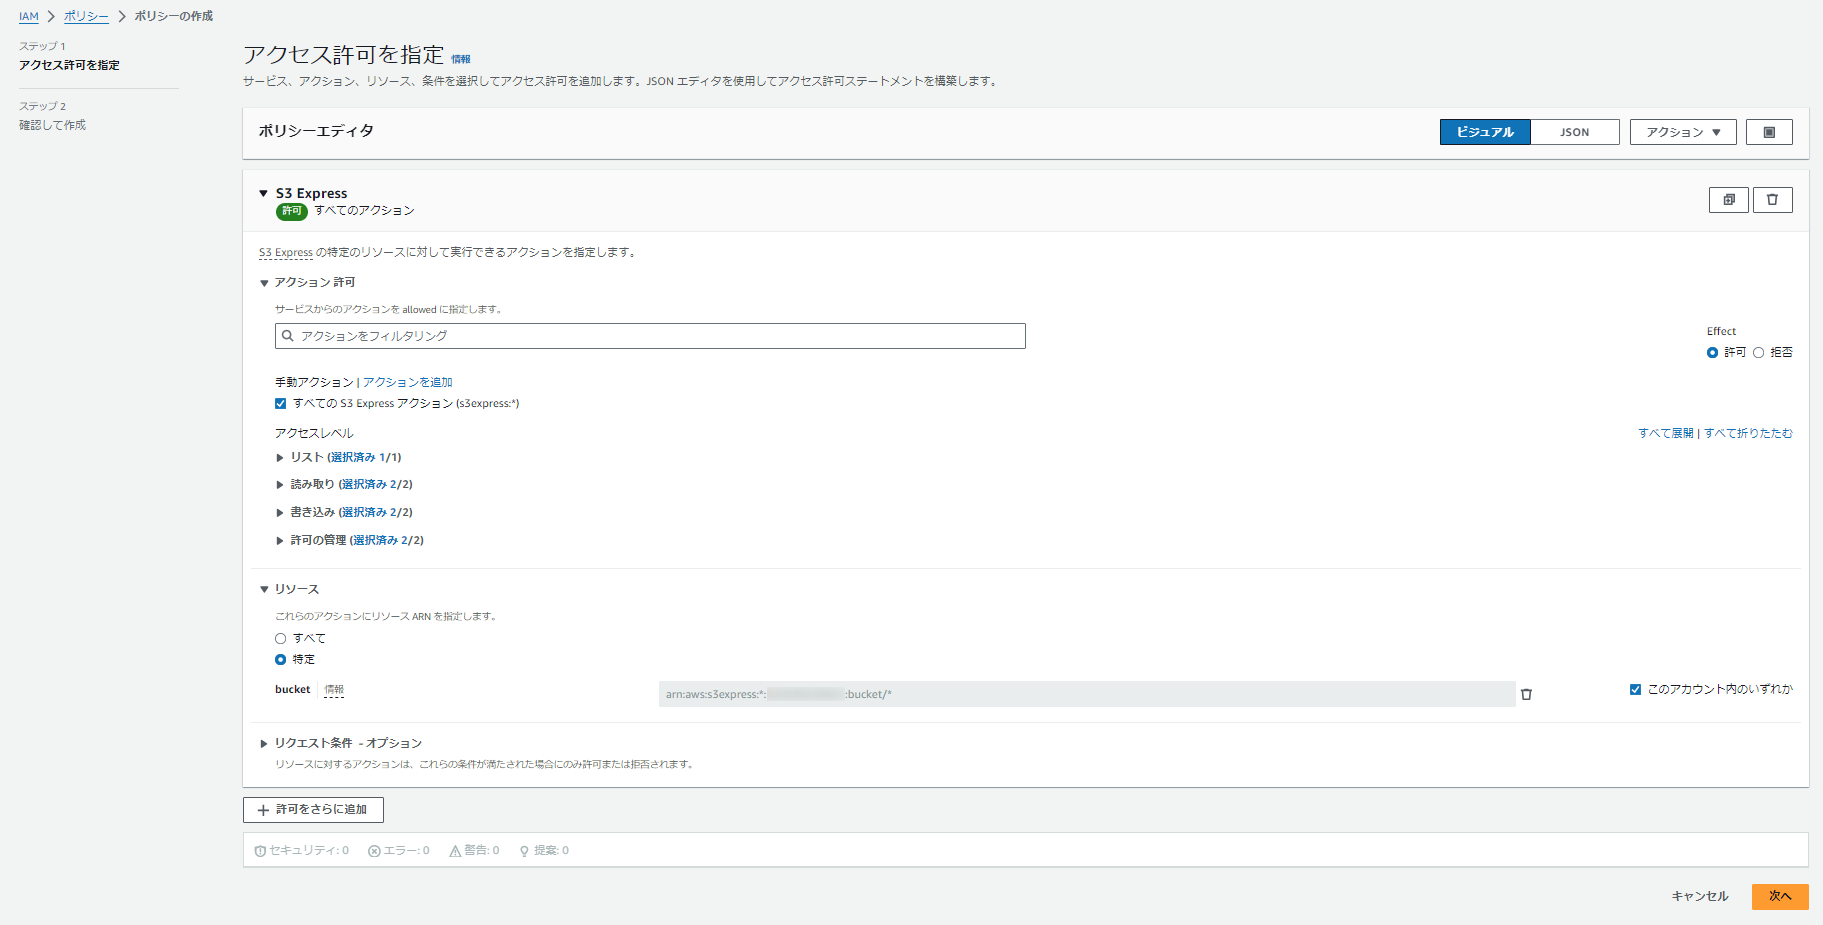Click すべて展開 link
The height and width of the screenshot is (925, 1823).
[x=1666, y=433]
